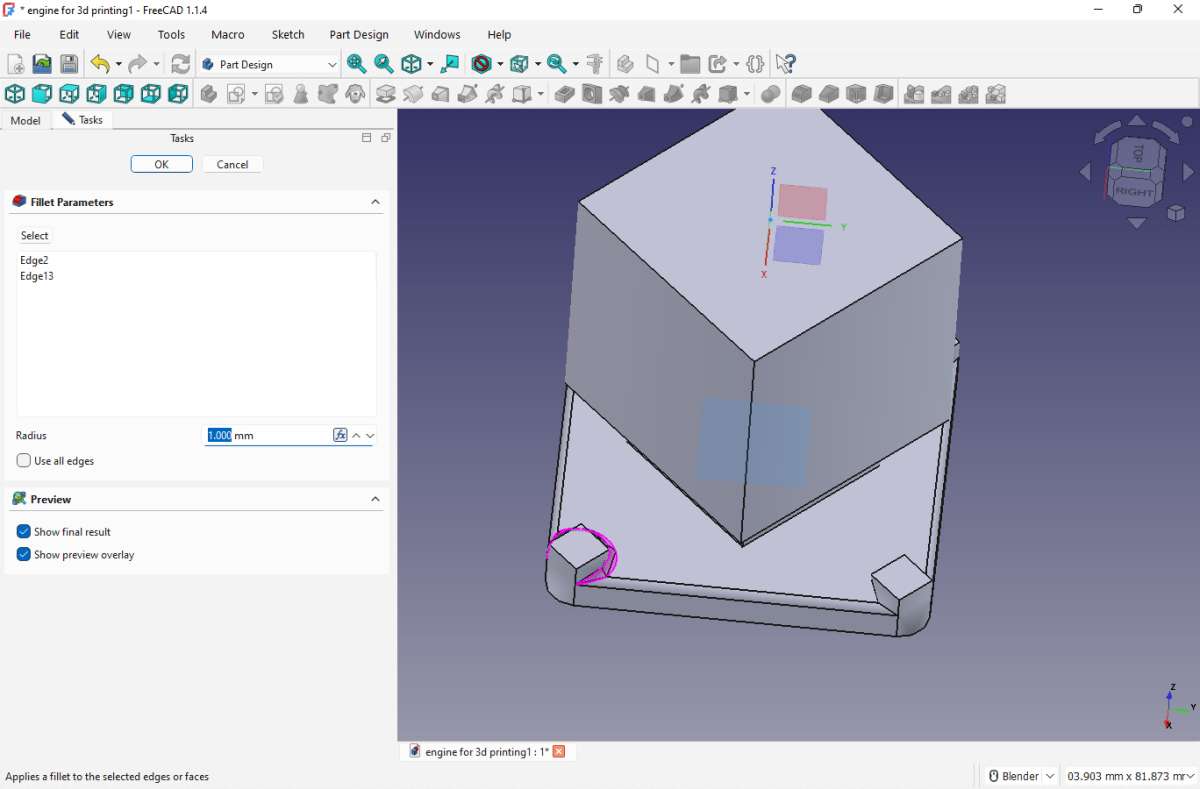Open the Sketch menu
1200x789 pixels.
point(288,34)
